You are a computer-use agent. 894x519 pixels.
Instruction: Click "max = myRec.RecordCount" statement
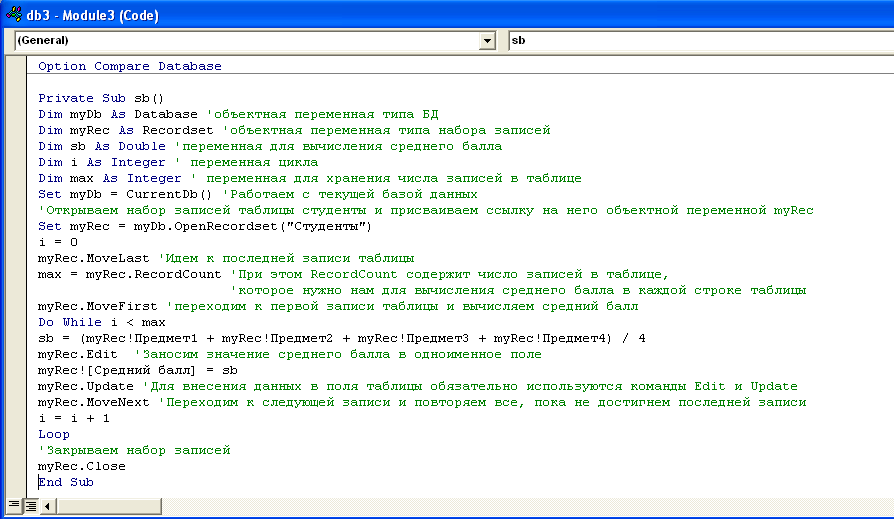pyautogui.click(x=130, y=274)
